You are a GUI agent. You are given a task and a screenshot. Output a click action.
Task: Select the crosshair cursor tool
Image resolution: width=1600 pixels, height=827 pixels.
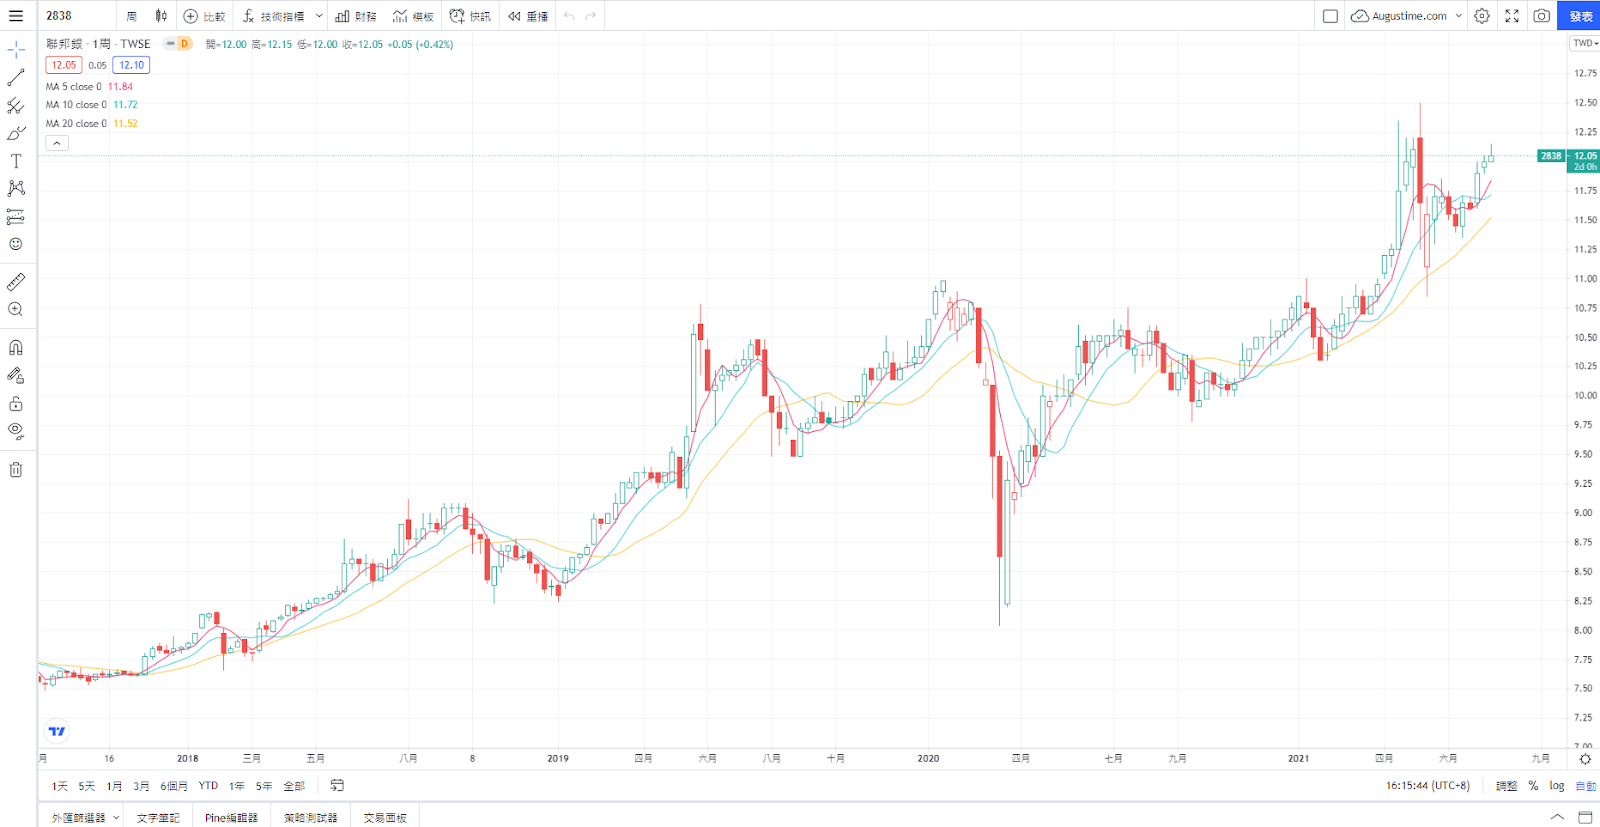(16, 49)
